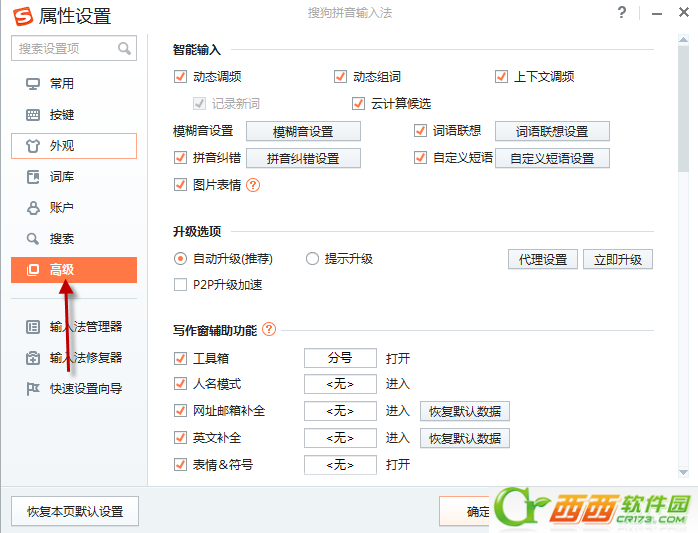Click the 代理设置 button

543,259
